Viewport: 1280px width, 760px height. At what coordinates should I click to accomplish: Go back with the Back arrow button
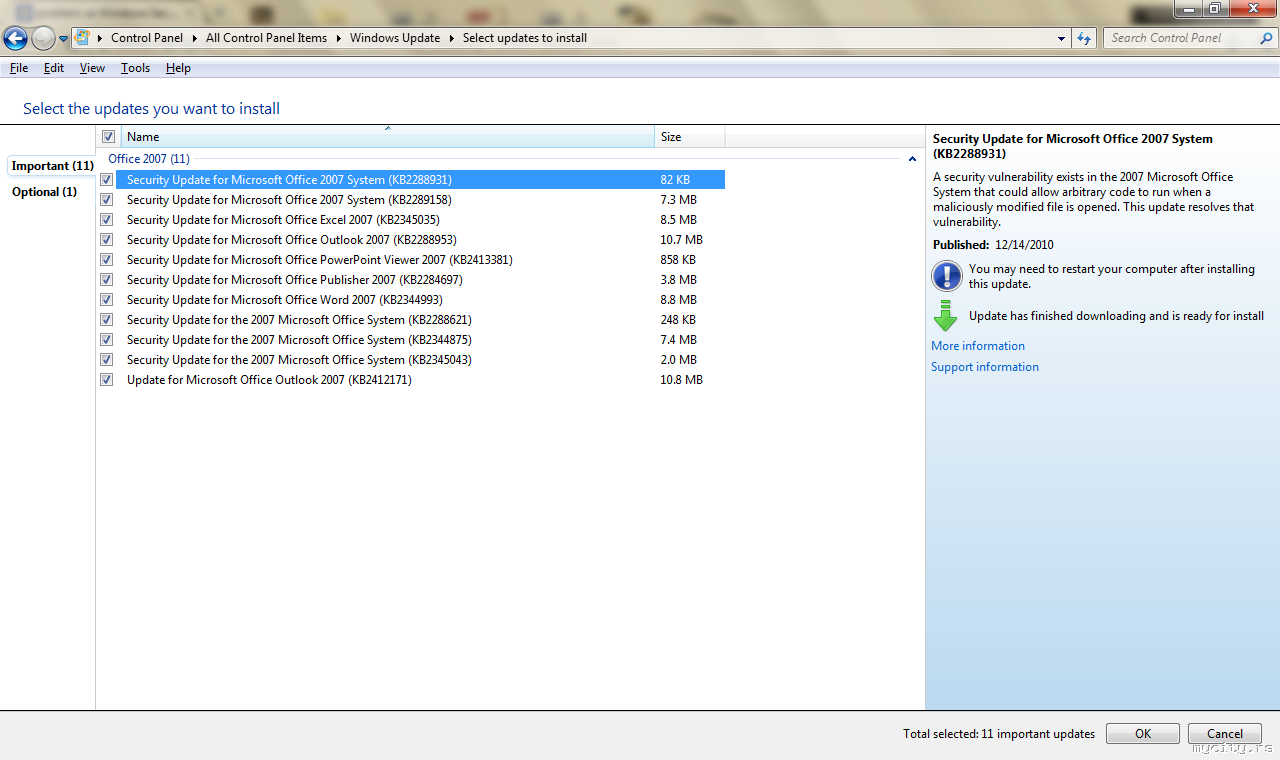coord(15,38)
